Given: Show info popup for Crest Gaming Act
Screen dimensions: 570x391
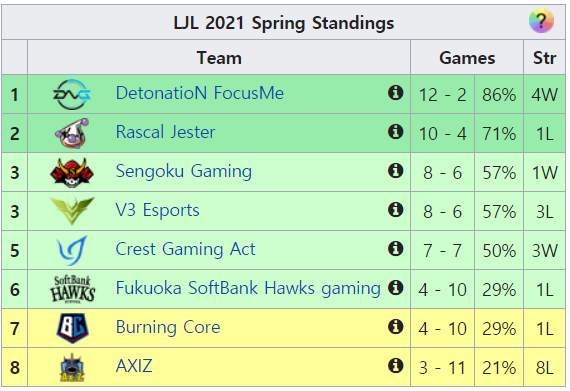Looking at the screenshot, I should [x=396, y=249].
